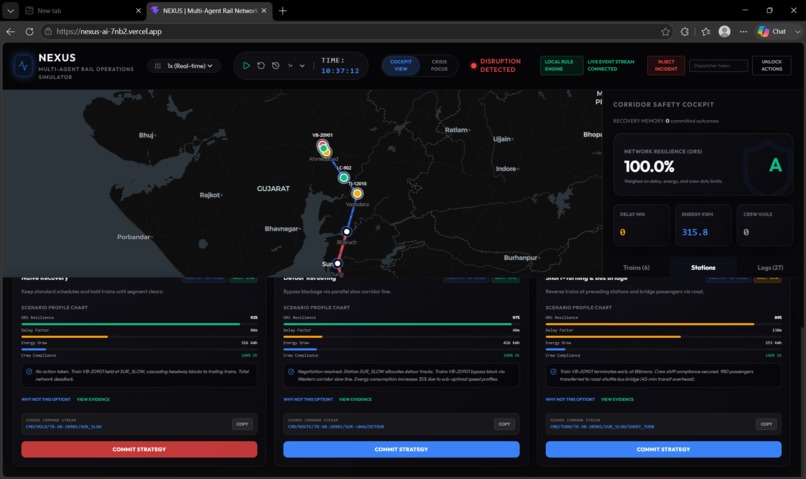This screenshot has height=479, width=806.
Task: Click the red Inject Incident button
Action: (666, 65)
